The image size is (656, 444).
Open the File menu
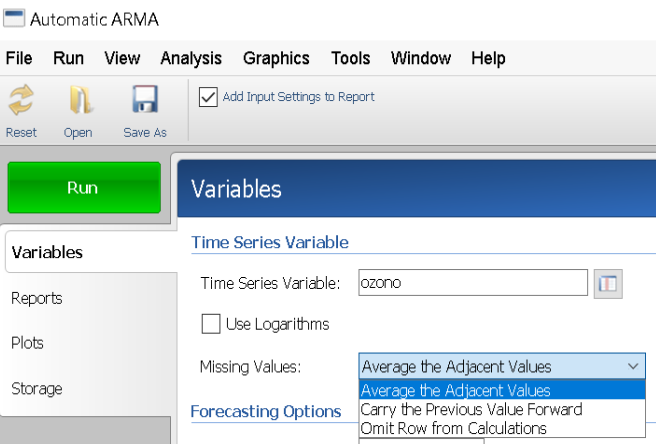(19, 58)
